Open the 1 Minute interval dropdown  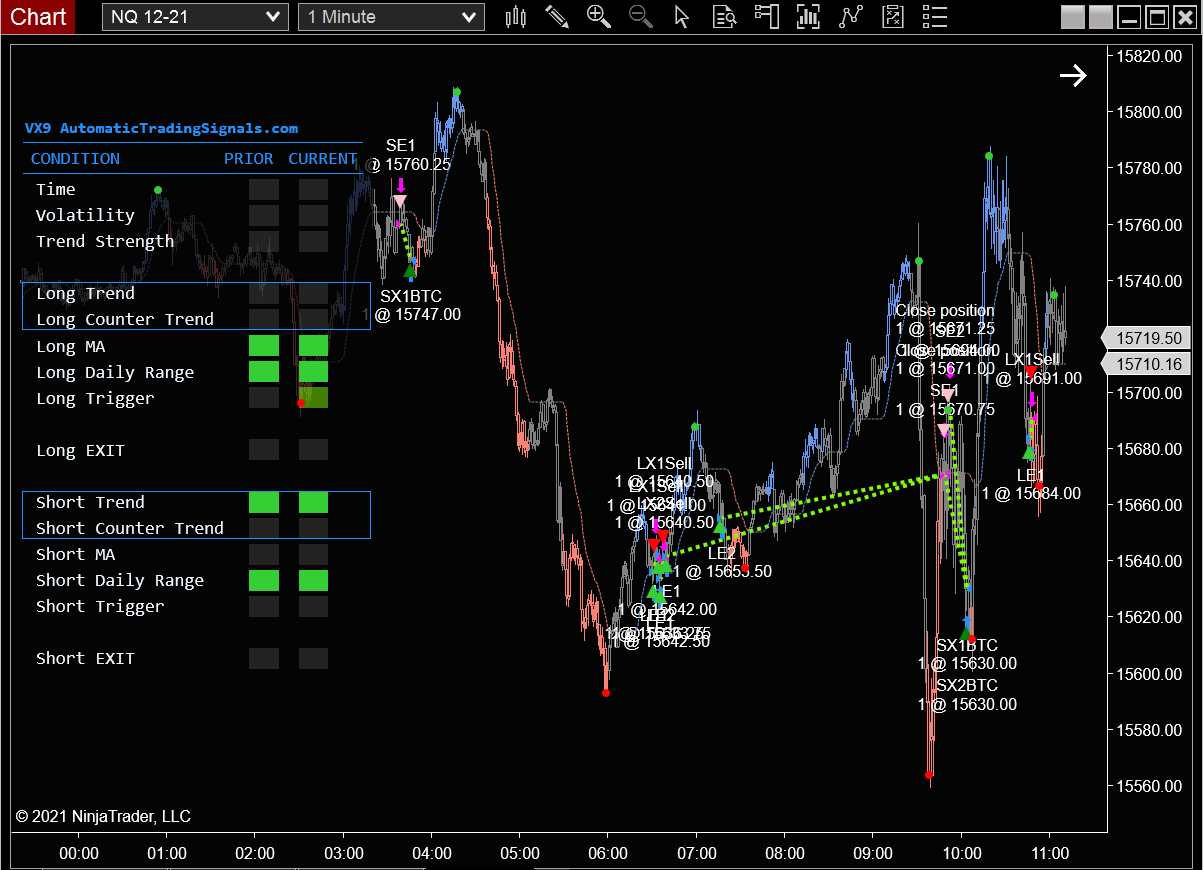(x=390, y=17)
